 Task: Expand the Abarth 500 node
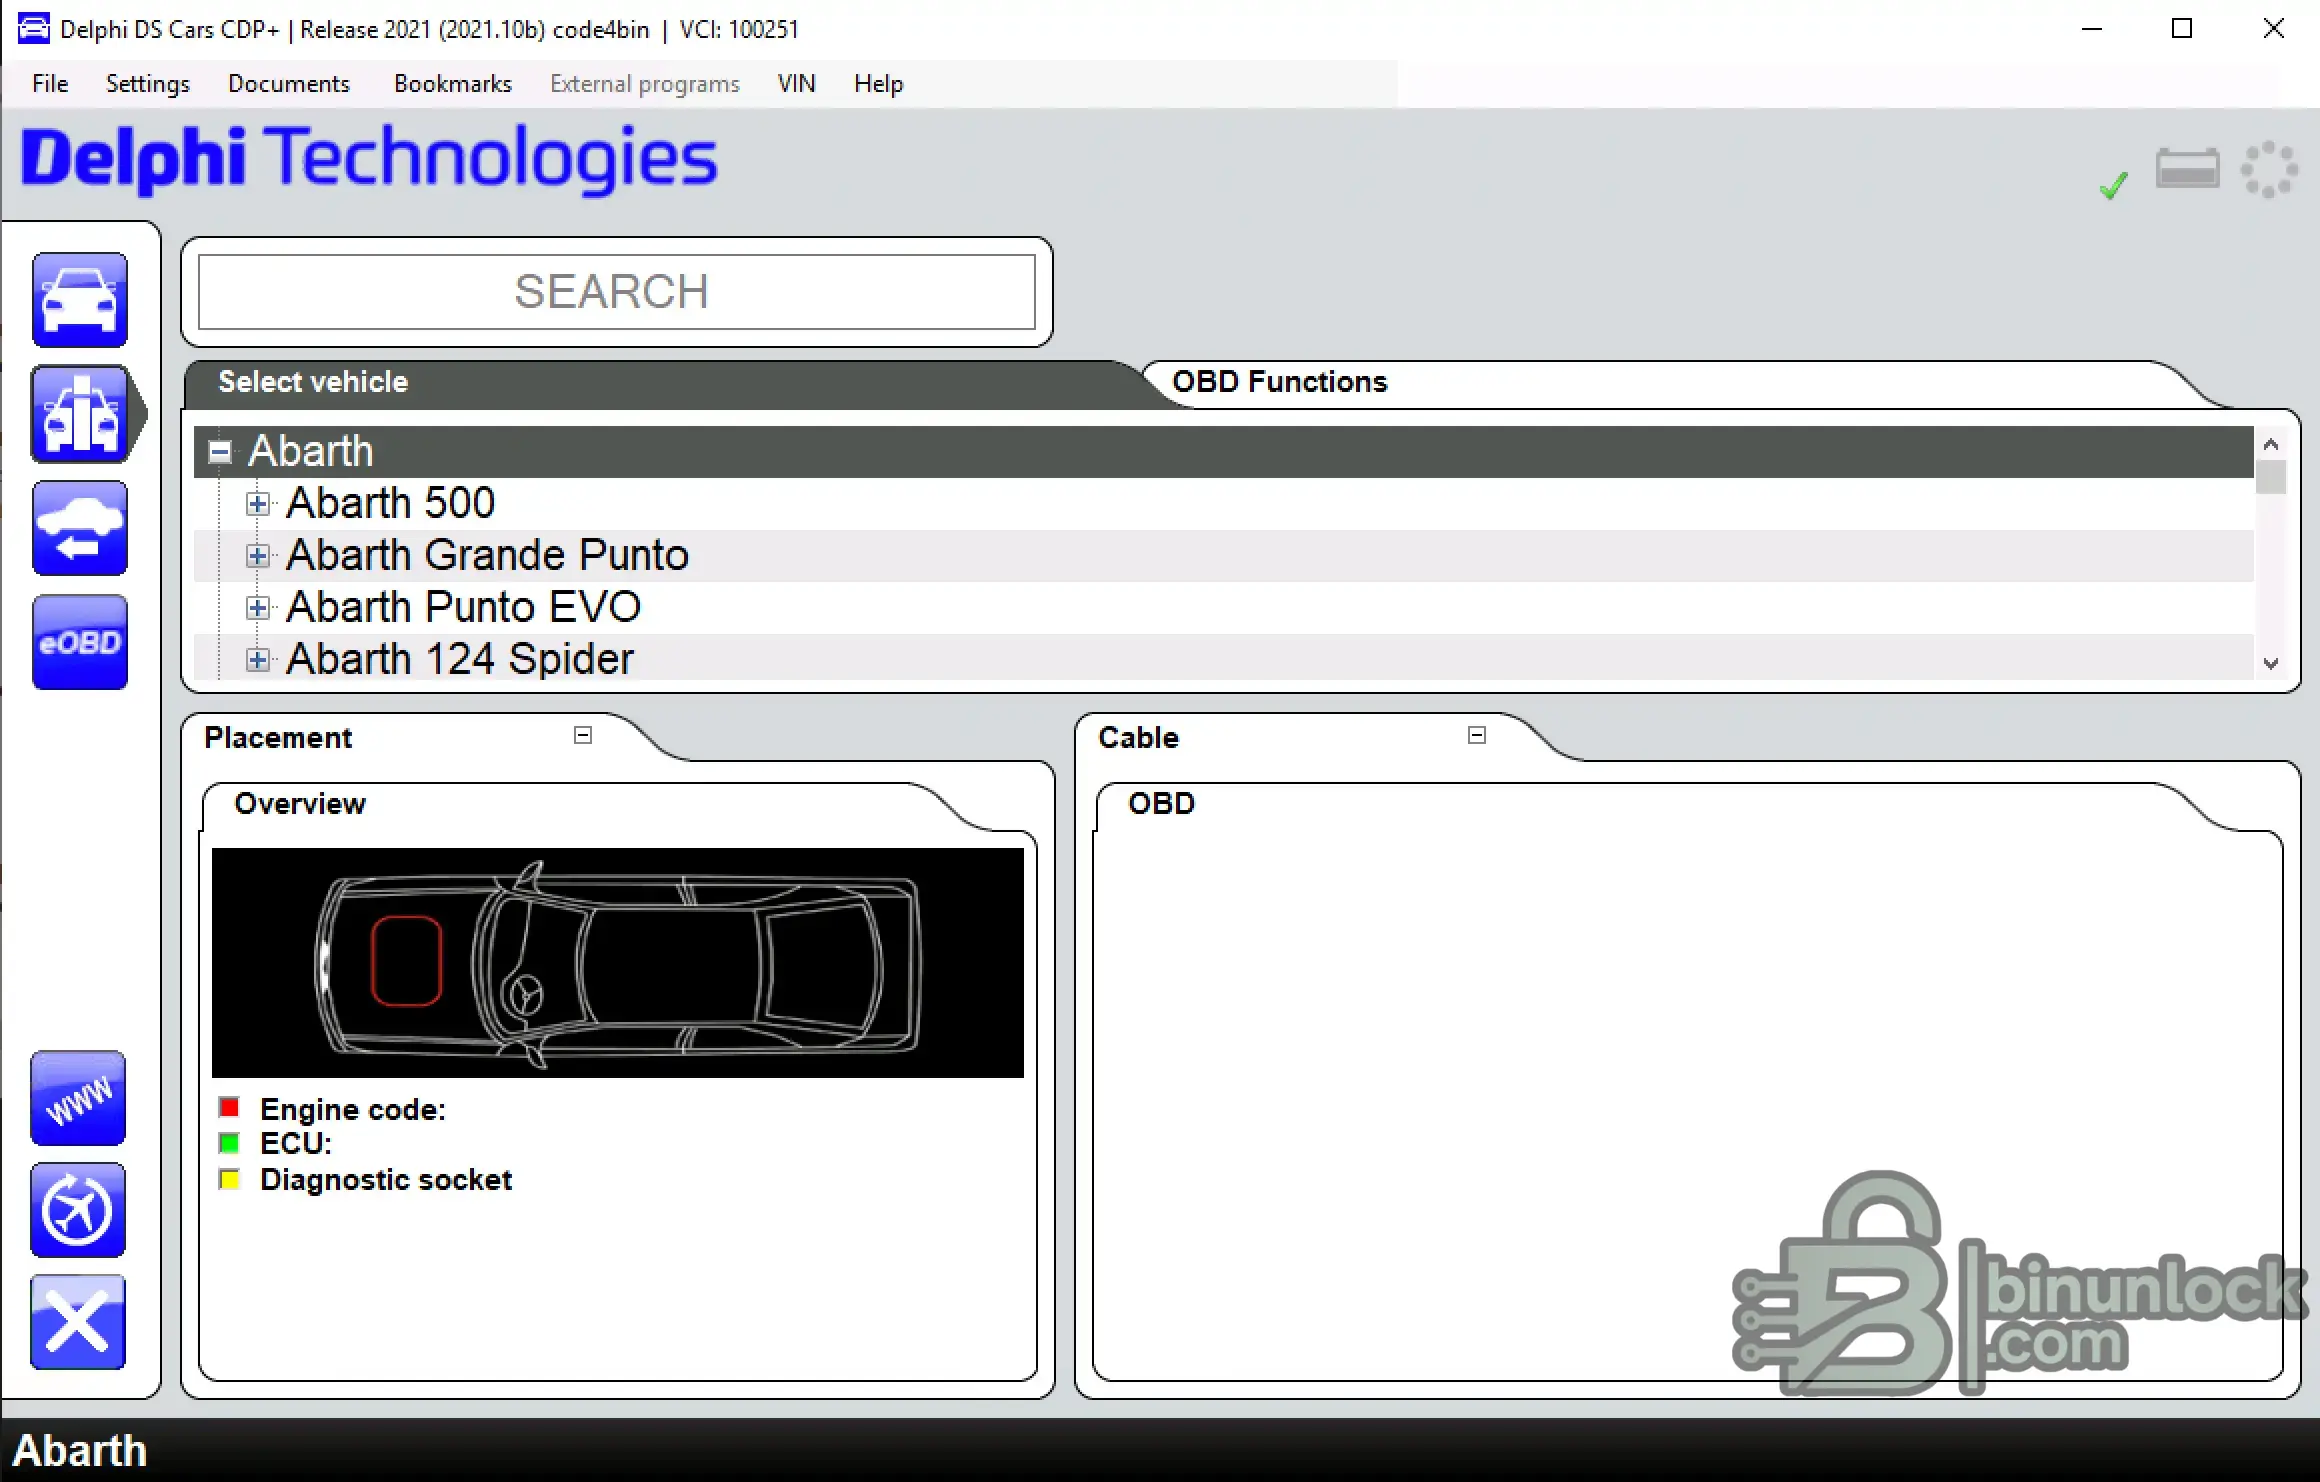[258, 504]
